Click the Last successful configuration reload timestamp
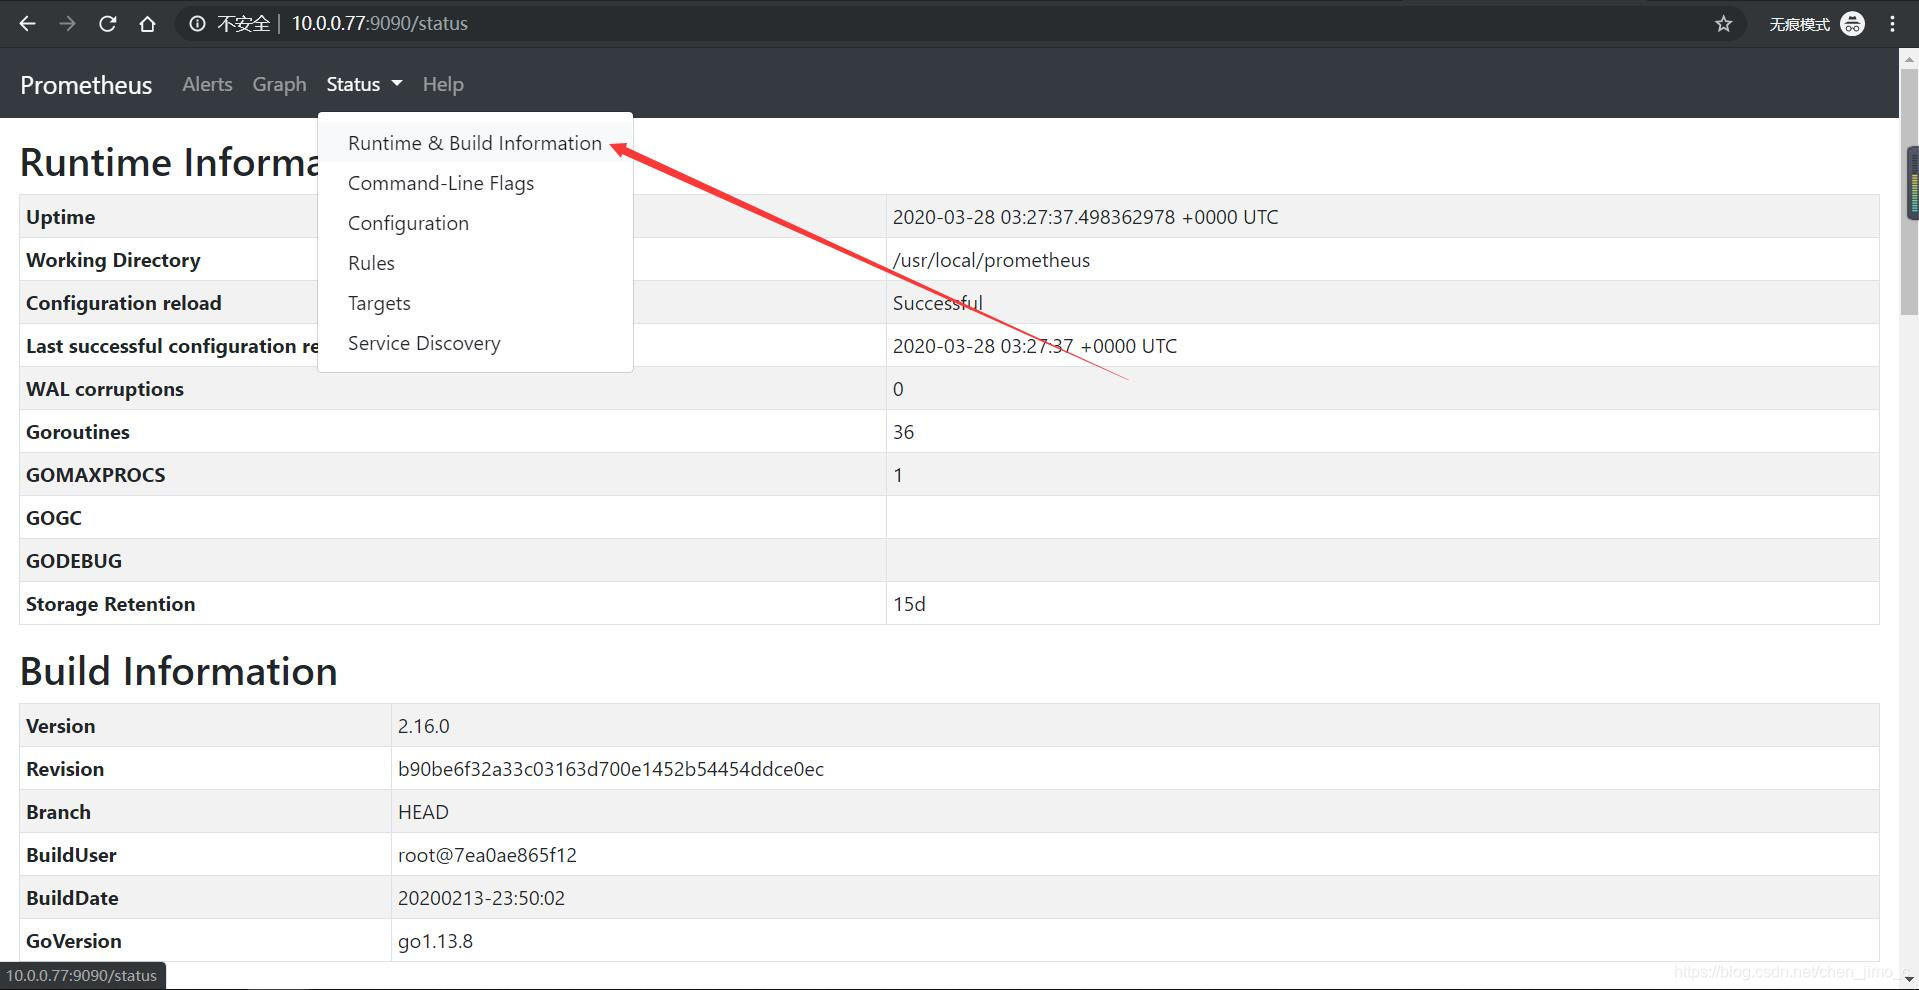The height and width of the screenshot is (990, 1919). coord(1035,346)
